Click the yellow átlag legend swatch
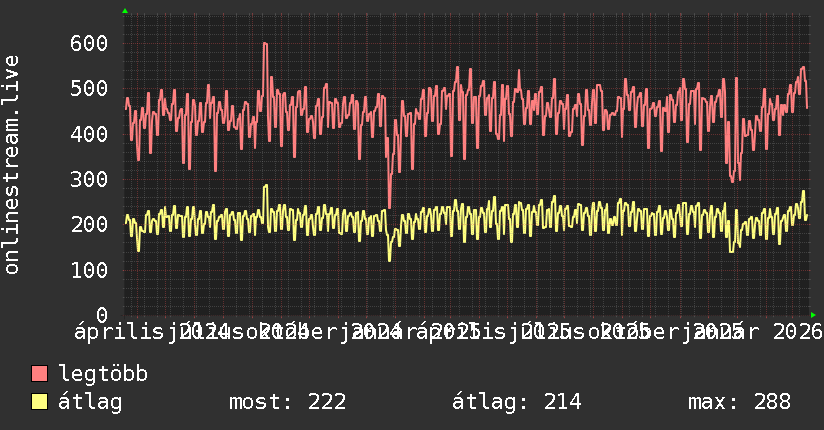The height and width of the screenshot is (430, 824). tap(39, 402)
